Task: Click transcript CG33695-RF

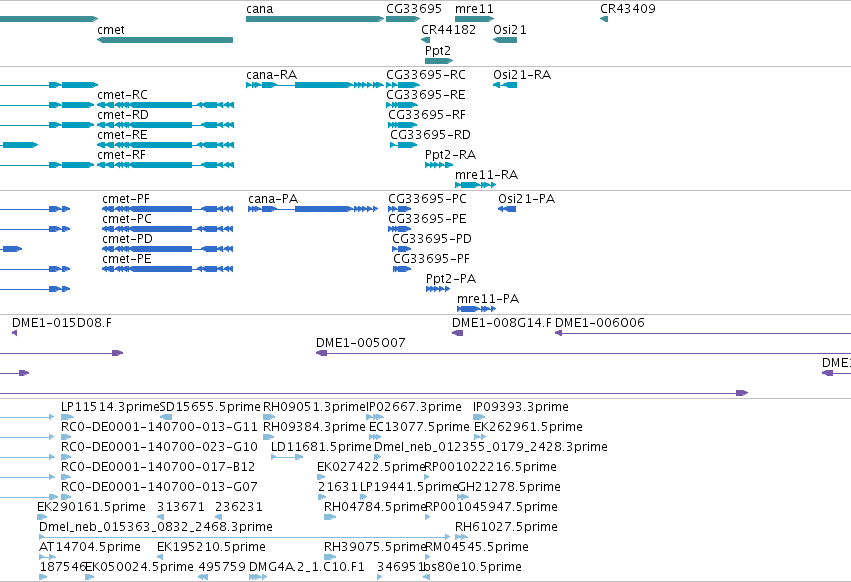Action: [402, 125]
